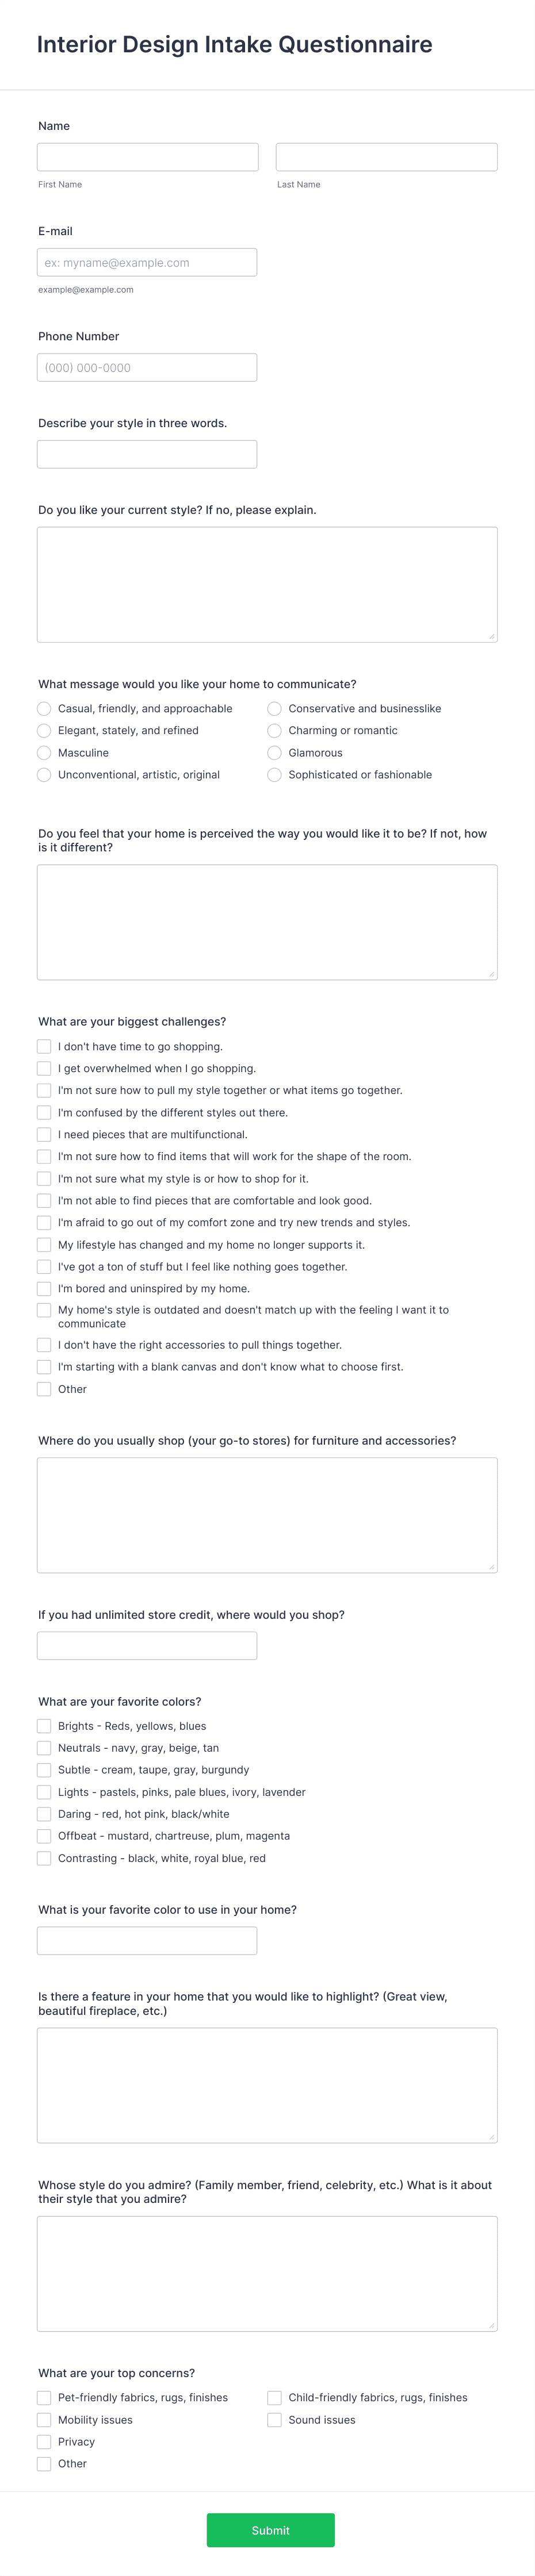Enable the "I need pieces that are multifunctional" checkbox

[44, 1134]
